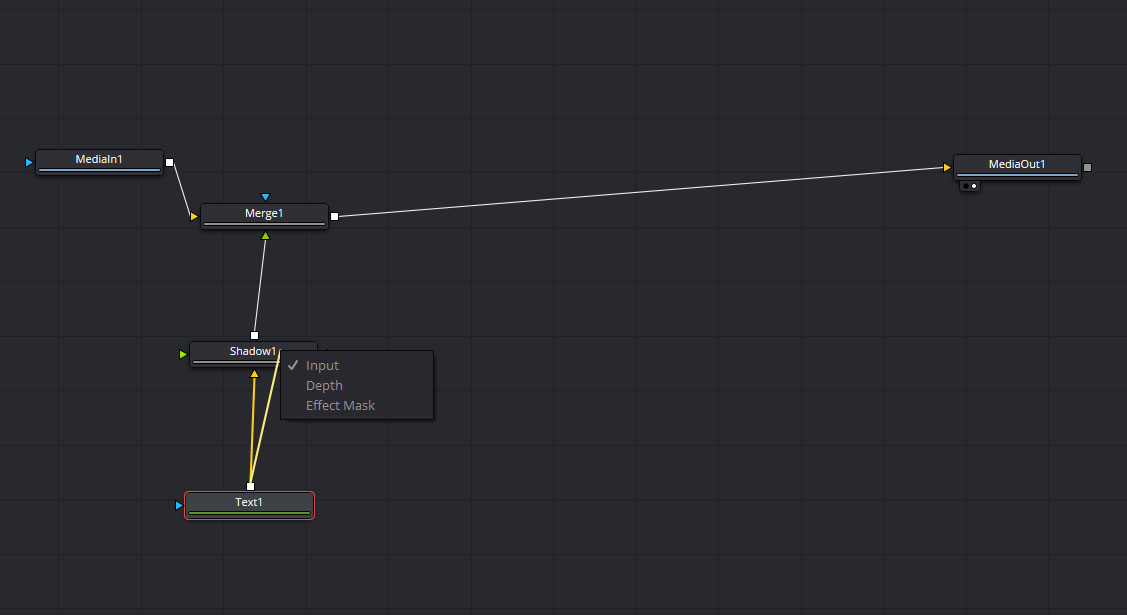Image resolution: width=1127 pixels, height=615 pixels.
Task: Click Merge1's blue effect mask triangle on top
Action: click(265, 197)
